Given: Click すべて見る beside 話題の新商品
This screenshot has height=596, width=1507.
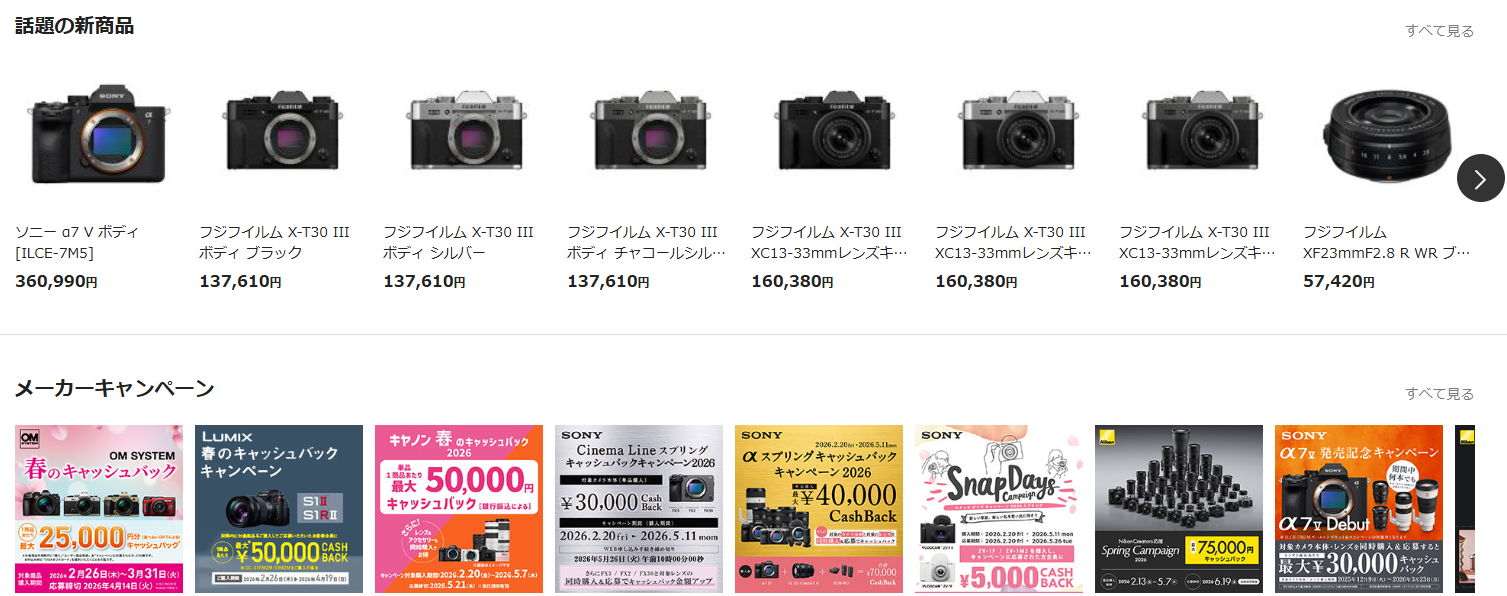Looking at the screenshot, I should [1439, 30].
